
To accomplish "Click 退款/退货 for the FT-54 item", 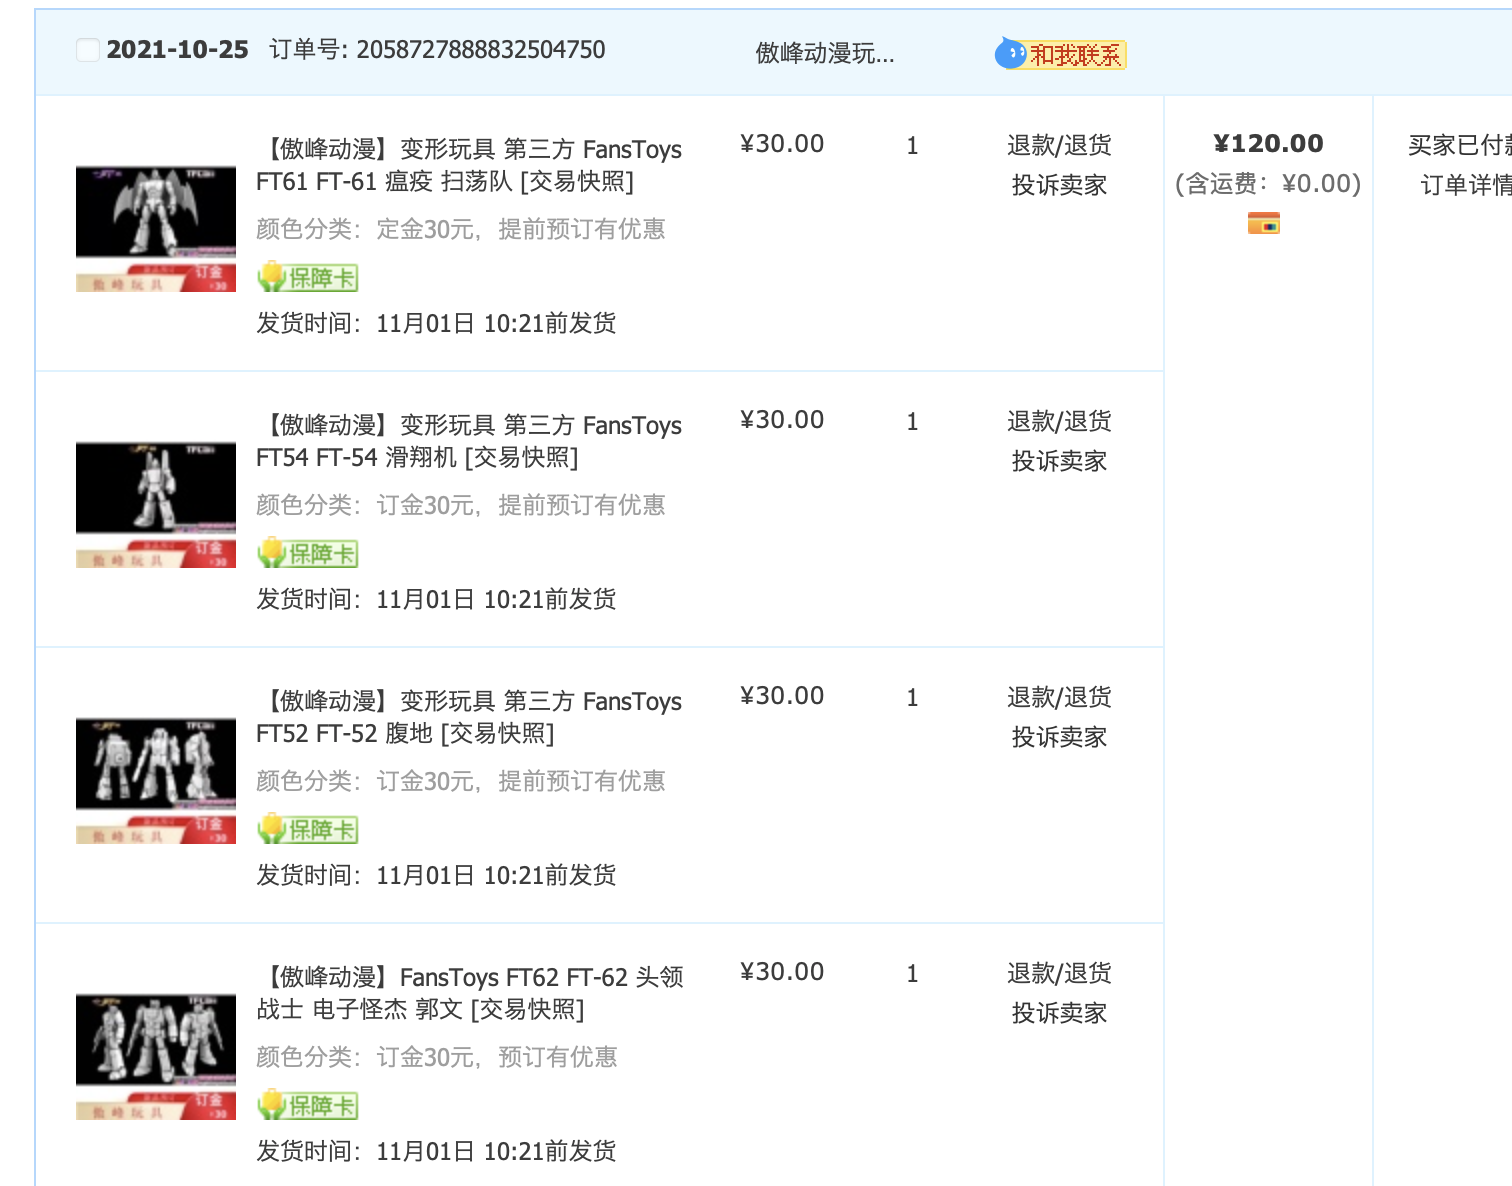I will (x=1059, y=421).
